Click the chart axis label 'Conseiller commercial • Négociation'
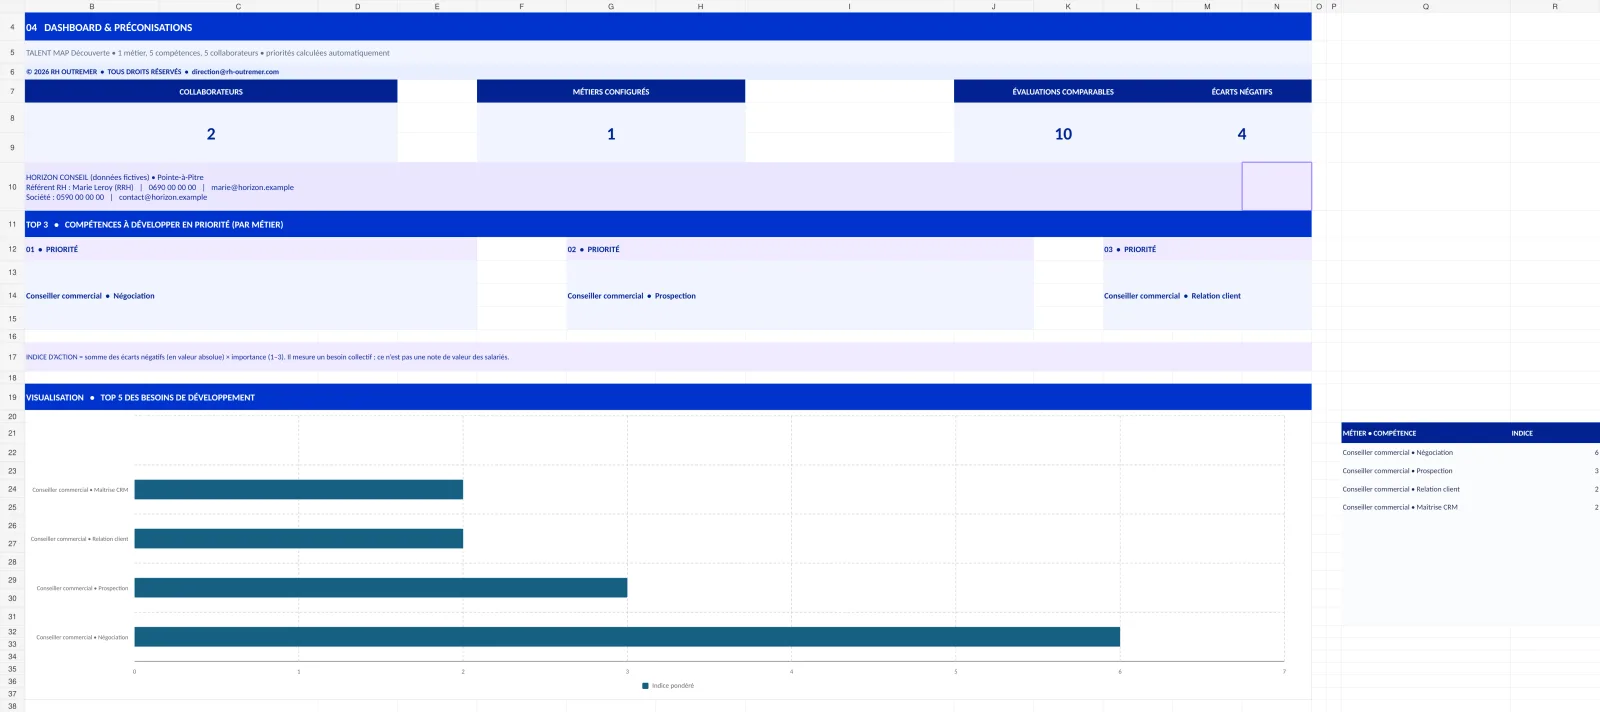 [x=82, y=637]
